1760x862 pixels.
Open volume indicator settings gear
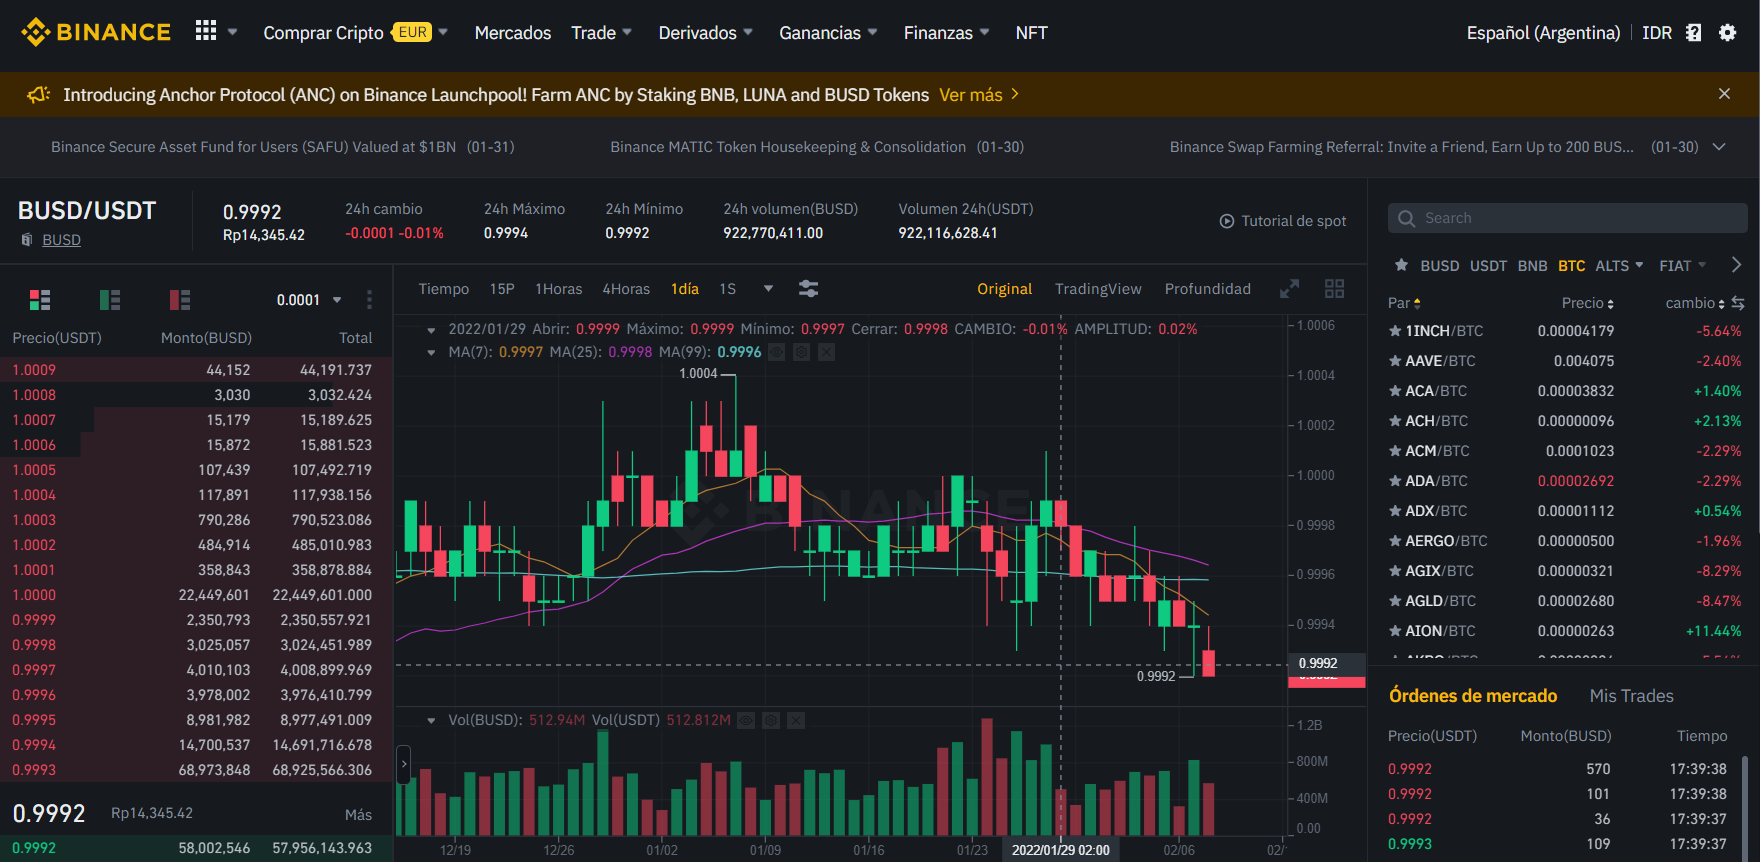point(771,720)
